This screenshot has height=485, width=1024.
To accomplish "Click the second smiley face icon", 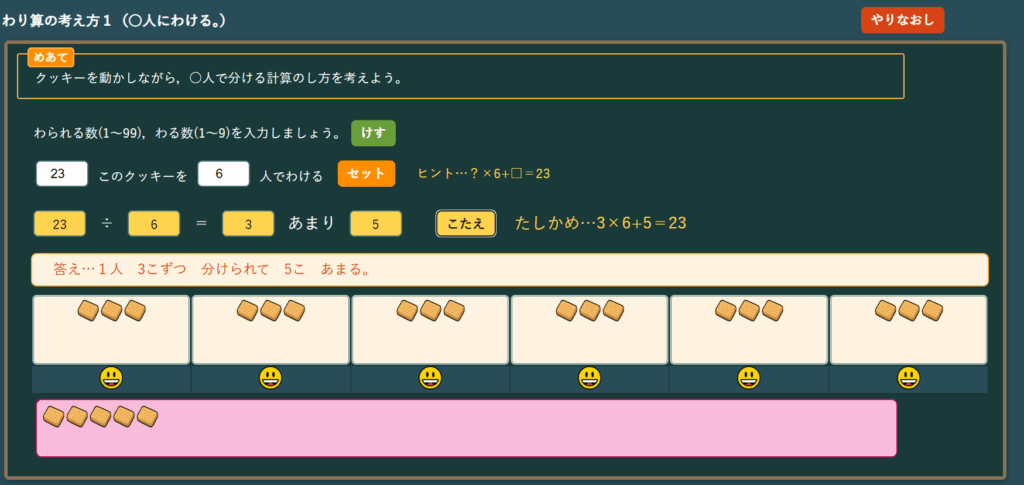I will [270, 378].
